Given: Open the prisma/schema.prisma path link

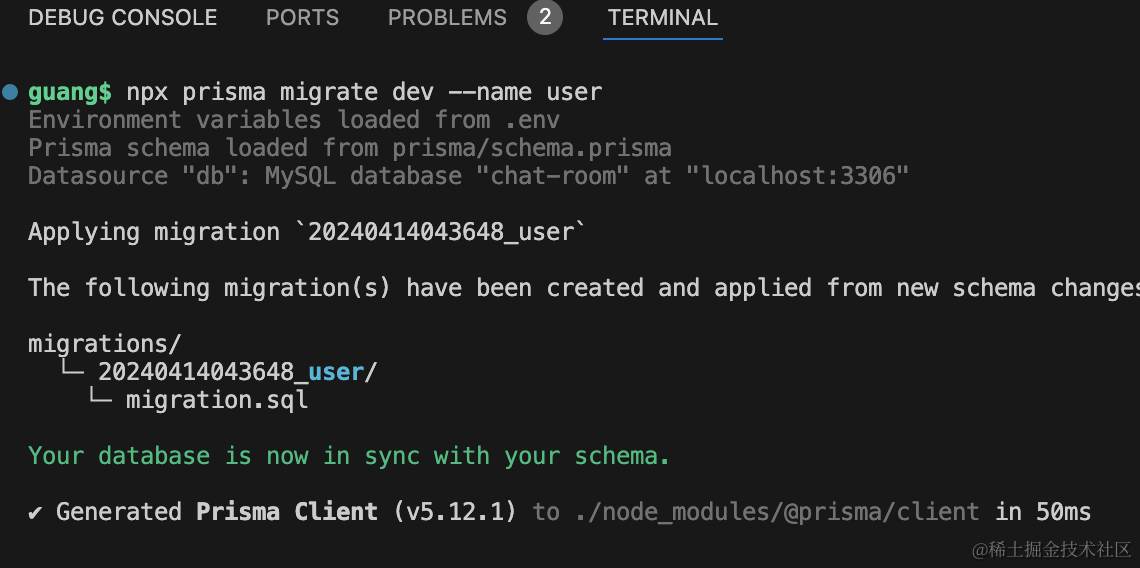Looking at the screenshot, I should pos(531,149).
